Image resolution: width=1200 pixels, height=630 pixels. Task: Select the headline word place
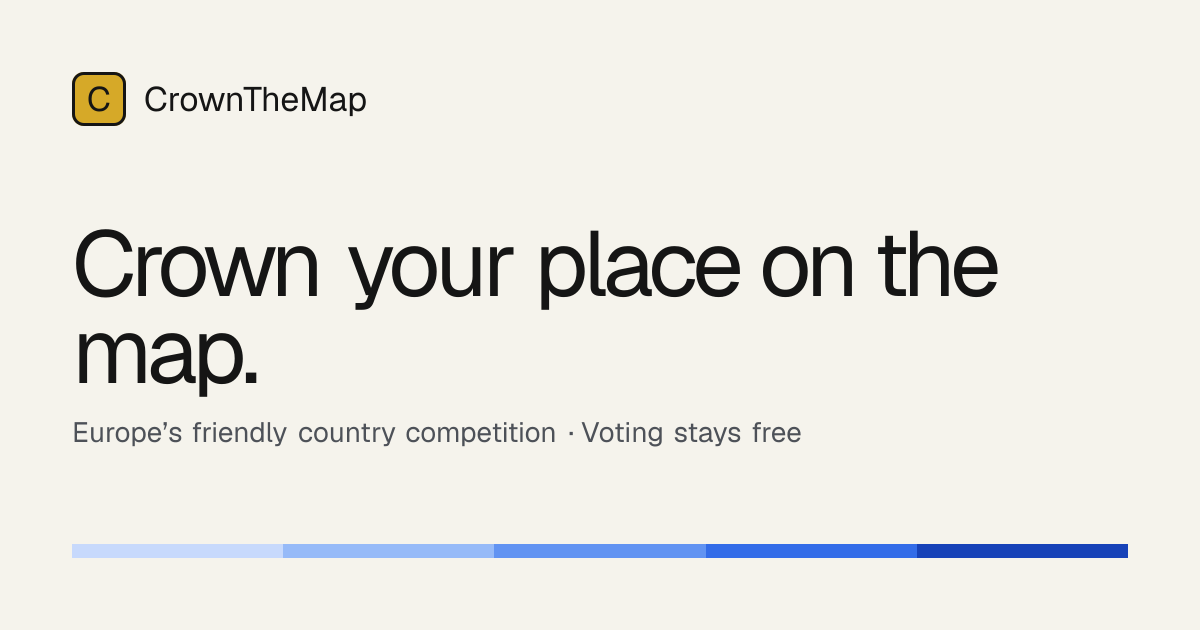click(639, 268)
